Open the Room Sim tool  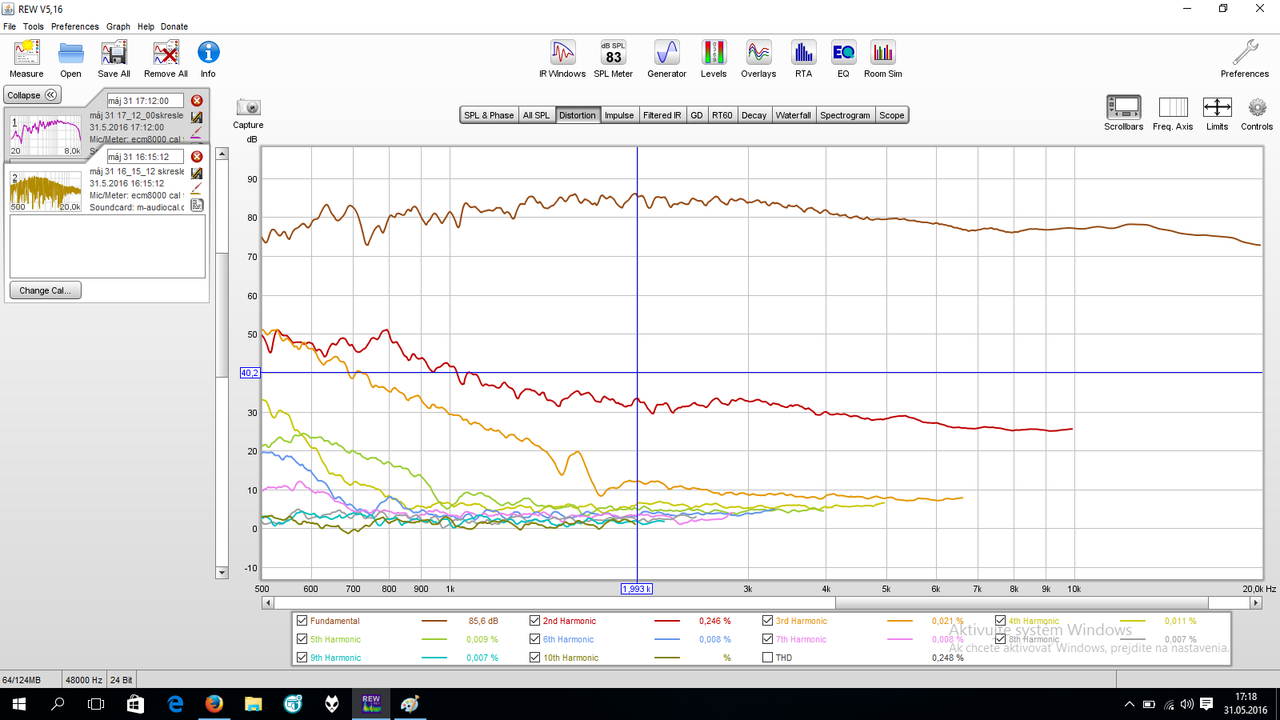click(x=883, y=59)
